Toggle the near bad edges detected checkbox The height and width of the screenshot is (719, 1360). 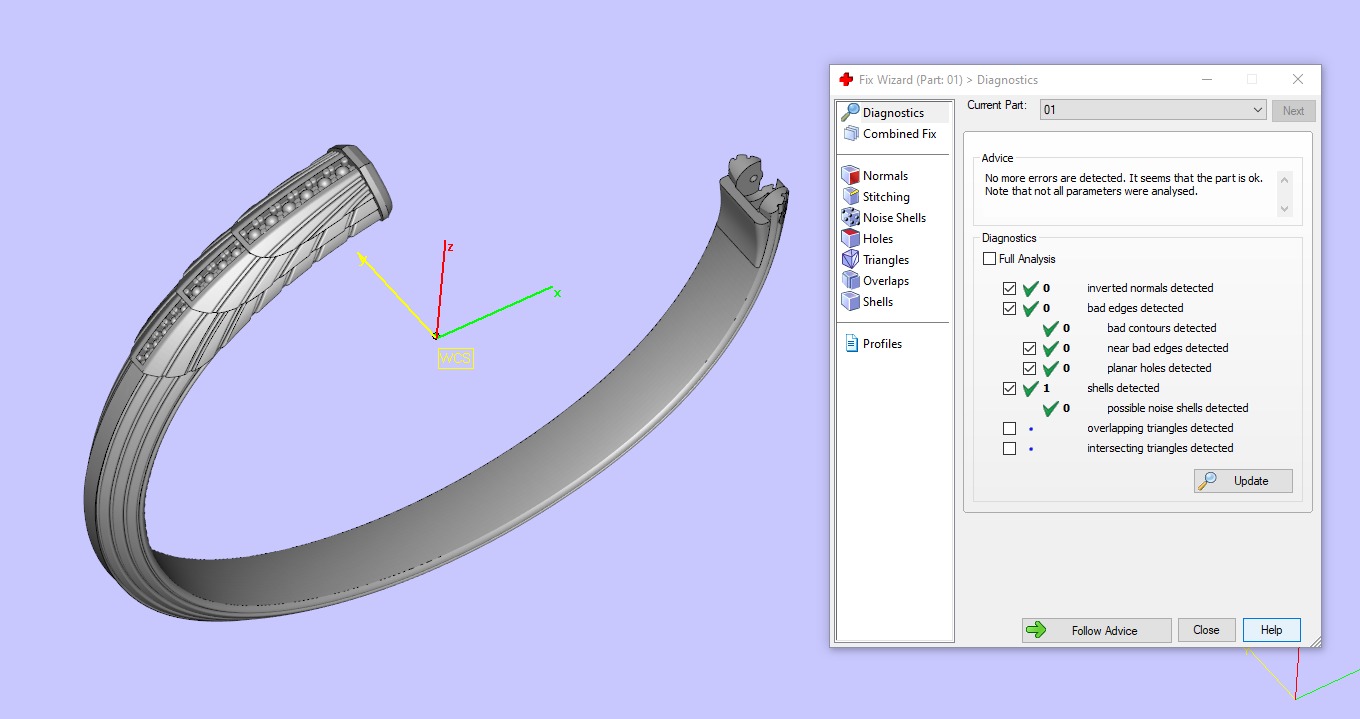point(1029,348)
